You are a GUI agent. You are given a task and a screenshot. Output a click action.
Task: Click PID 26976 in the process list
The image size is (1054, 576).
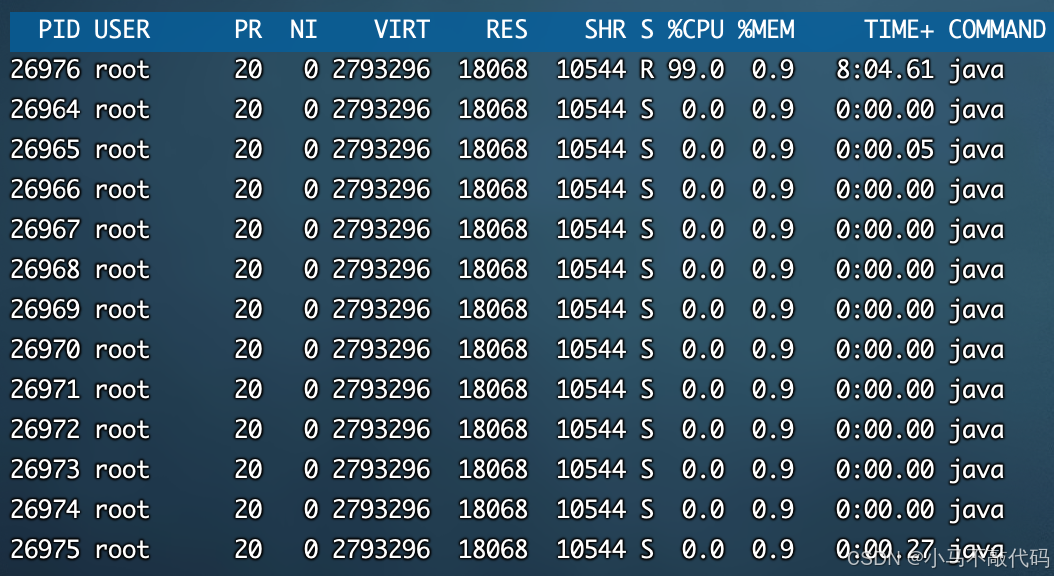45,70
